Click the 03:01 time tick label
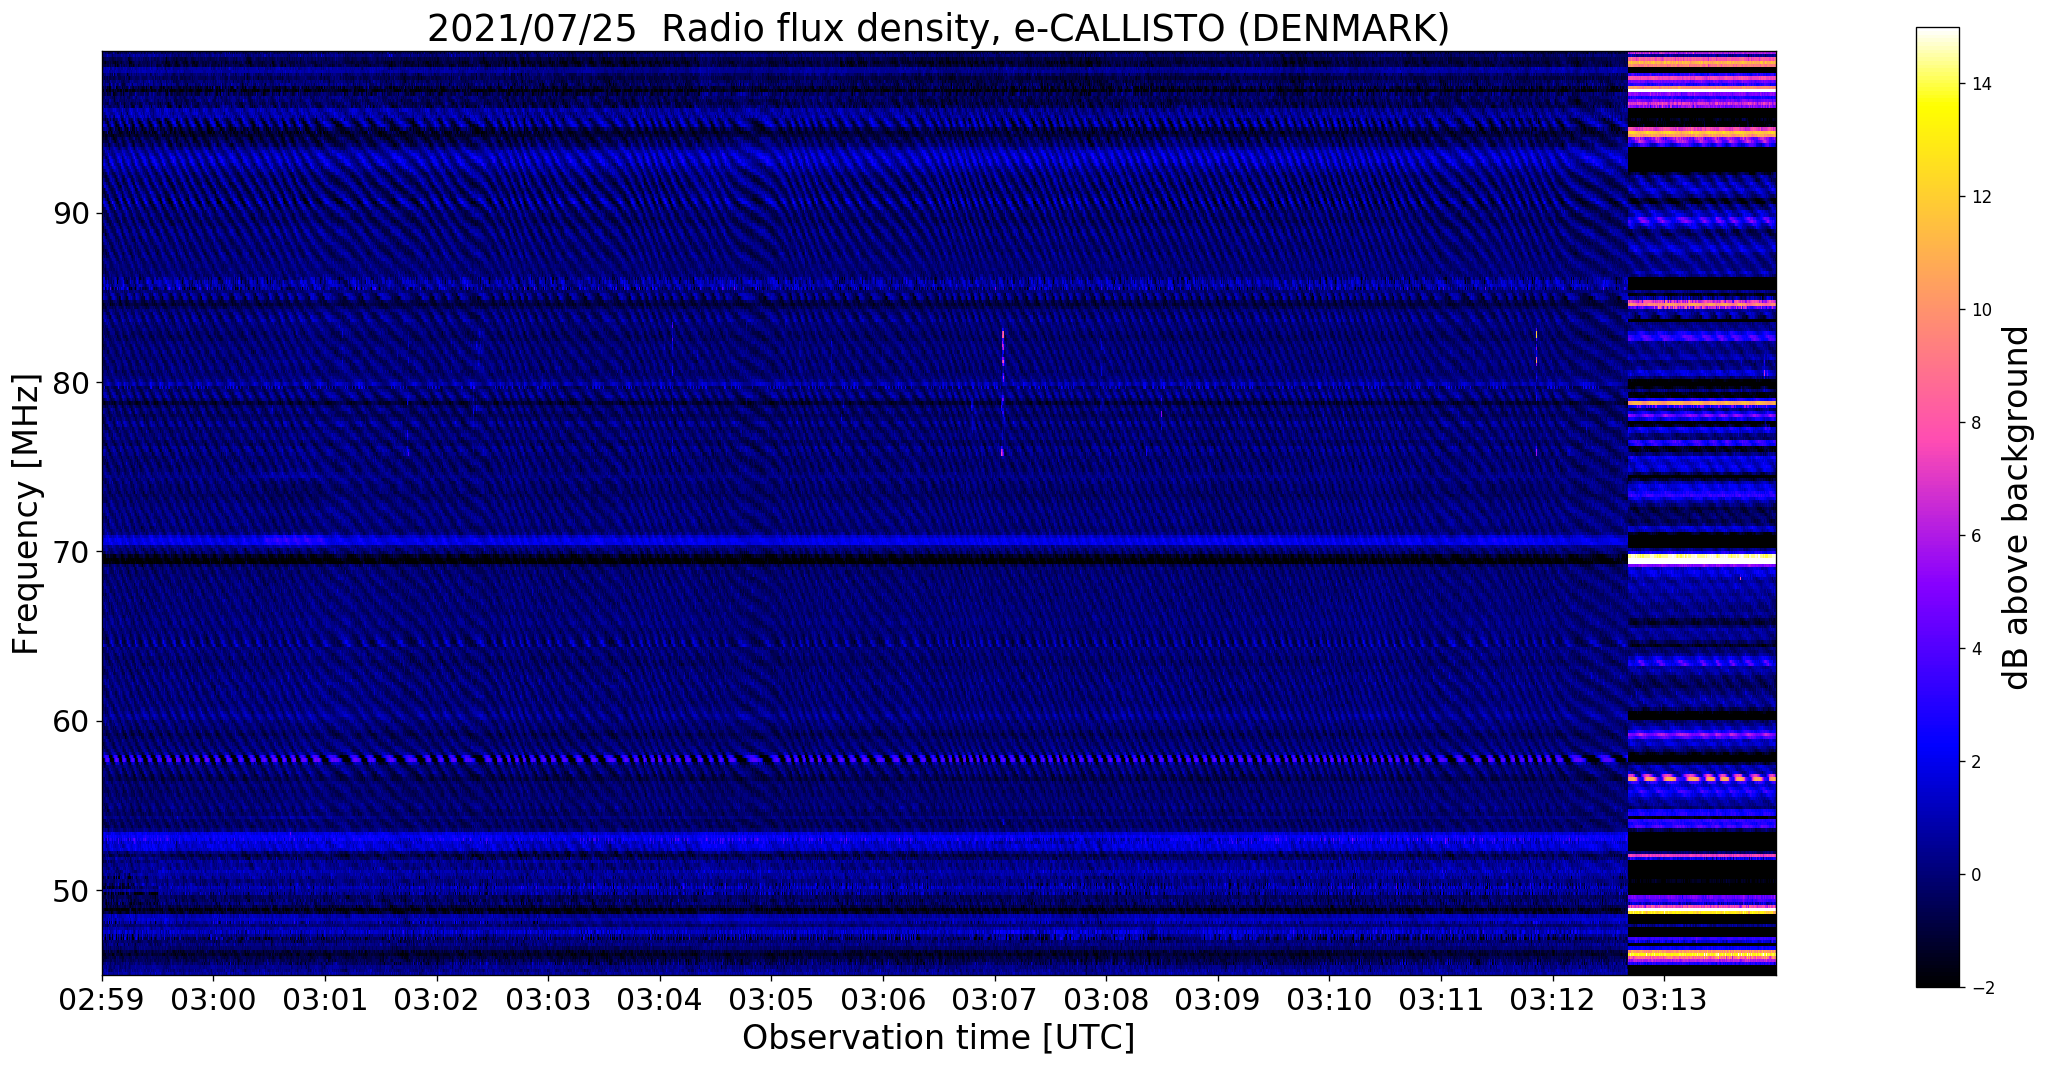Screen dimensions: 2047x1067 324,999
